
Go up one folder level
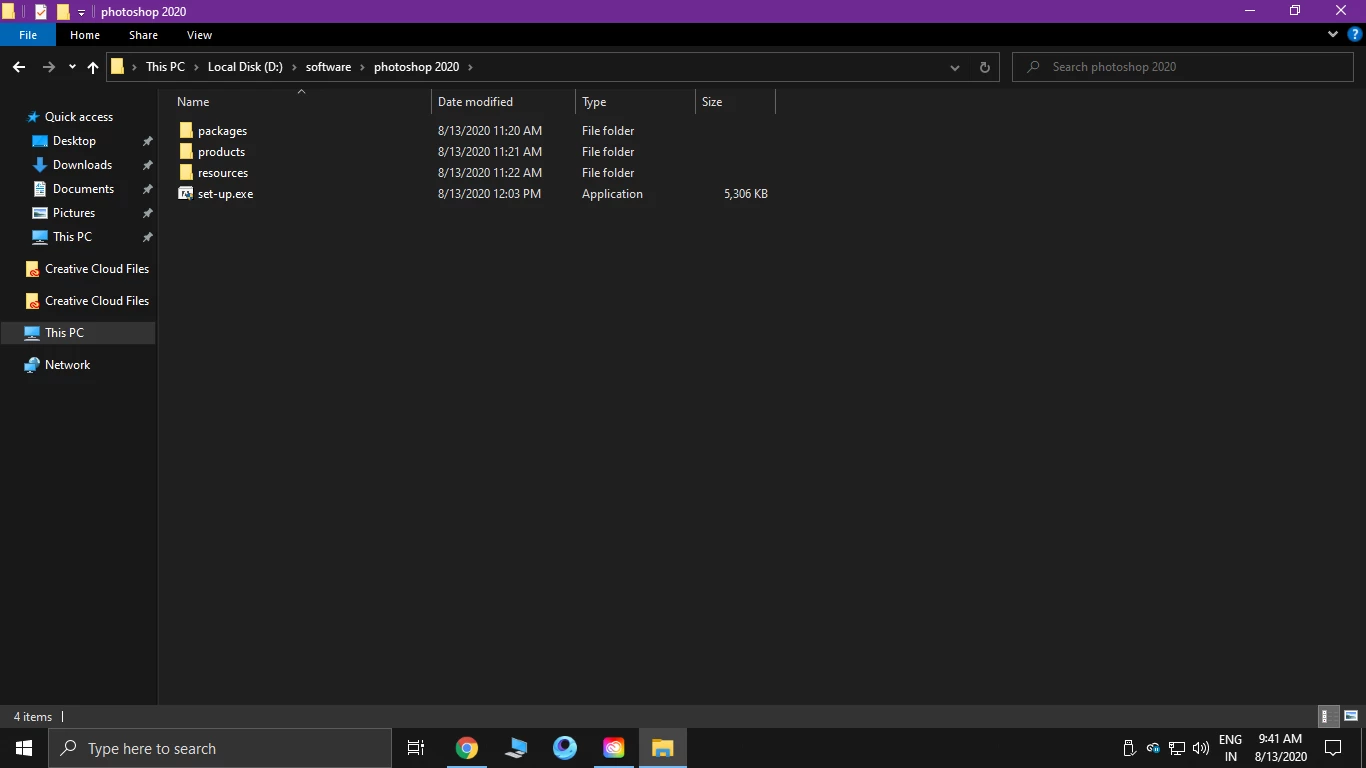coord(93,67)
